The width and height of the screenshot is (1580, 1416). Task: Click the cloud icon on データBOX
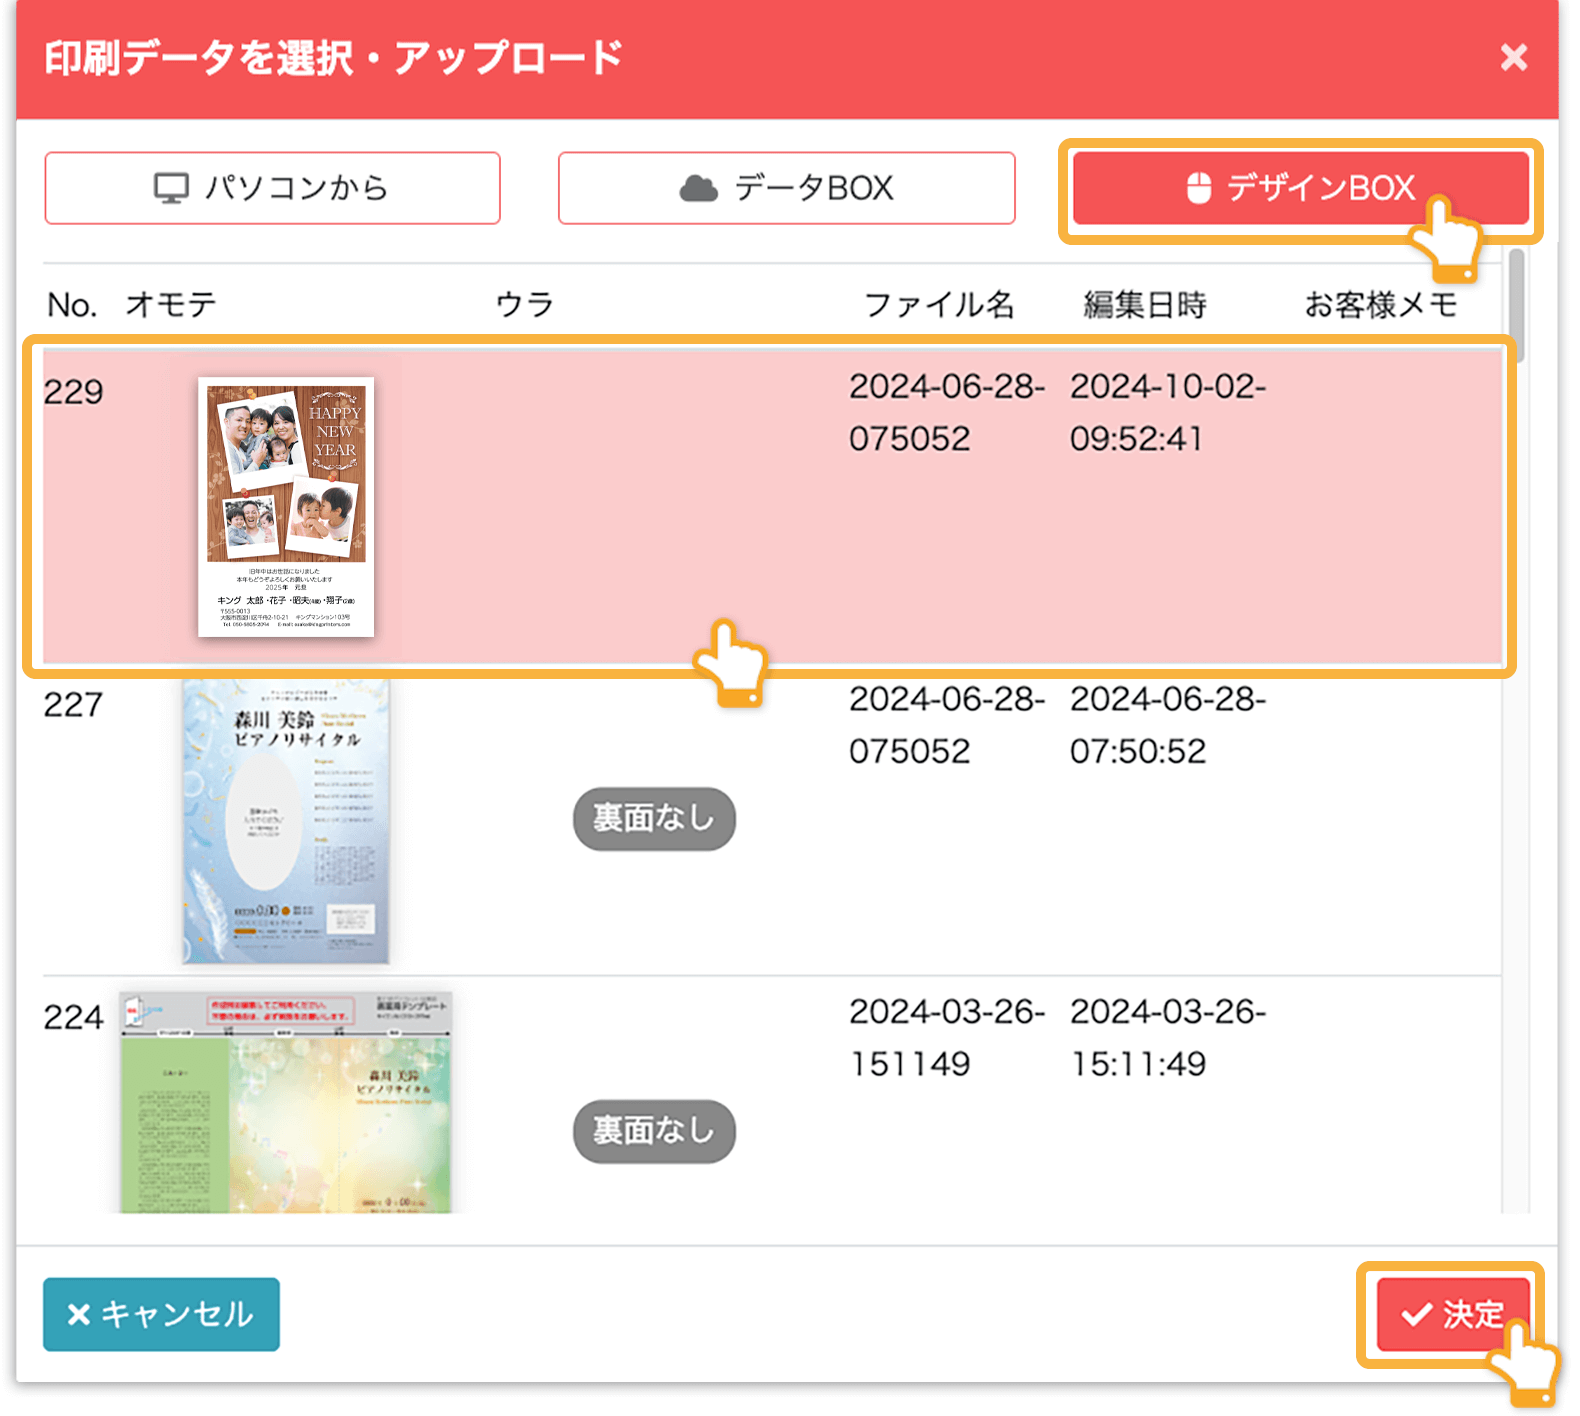[x=698, y=188]
